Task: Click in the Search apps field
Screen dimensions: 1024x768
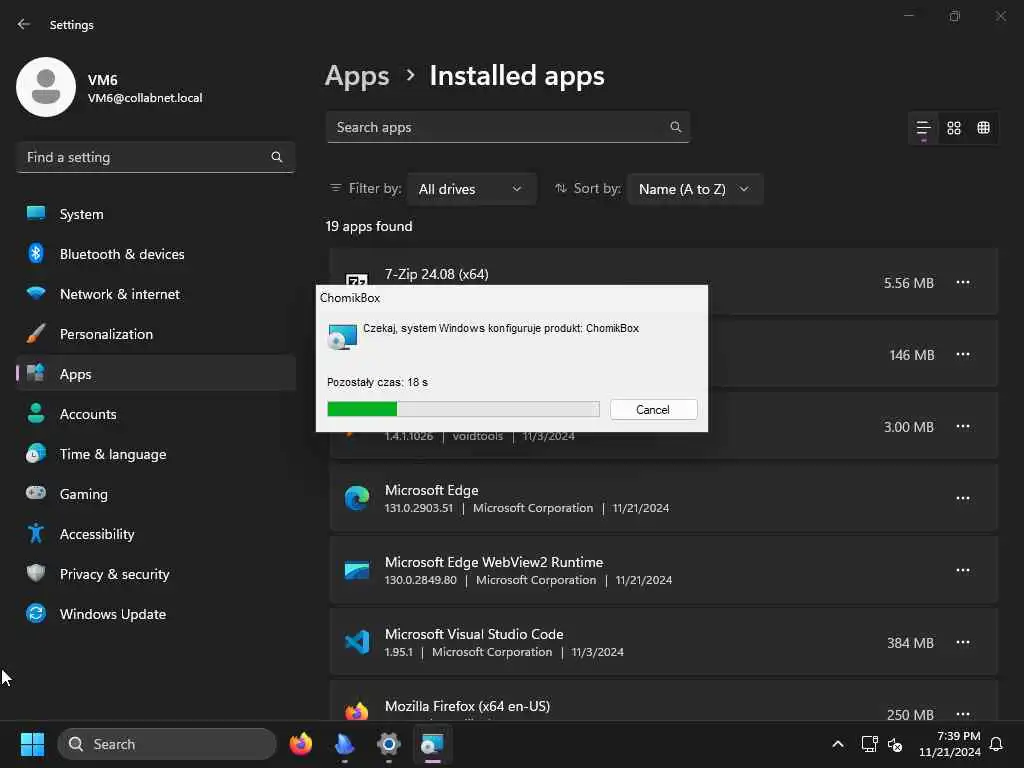Action: 508,127
